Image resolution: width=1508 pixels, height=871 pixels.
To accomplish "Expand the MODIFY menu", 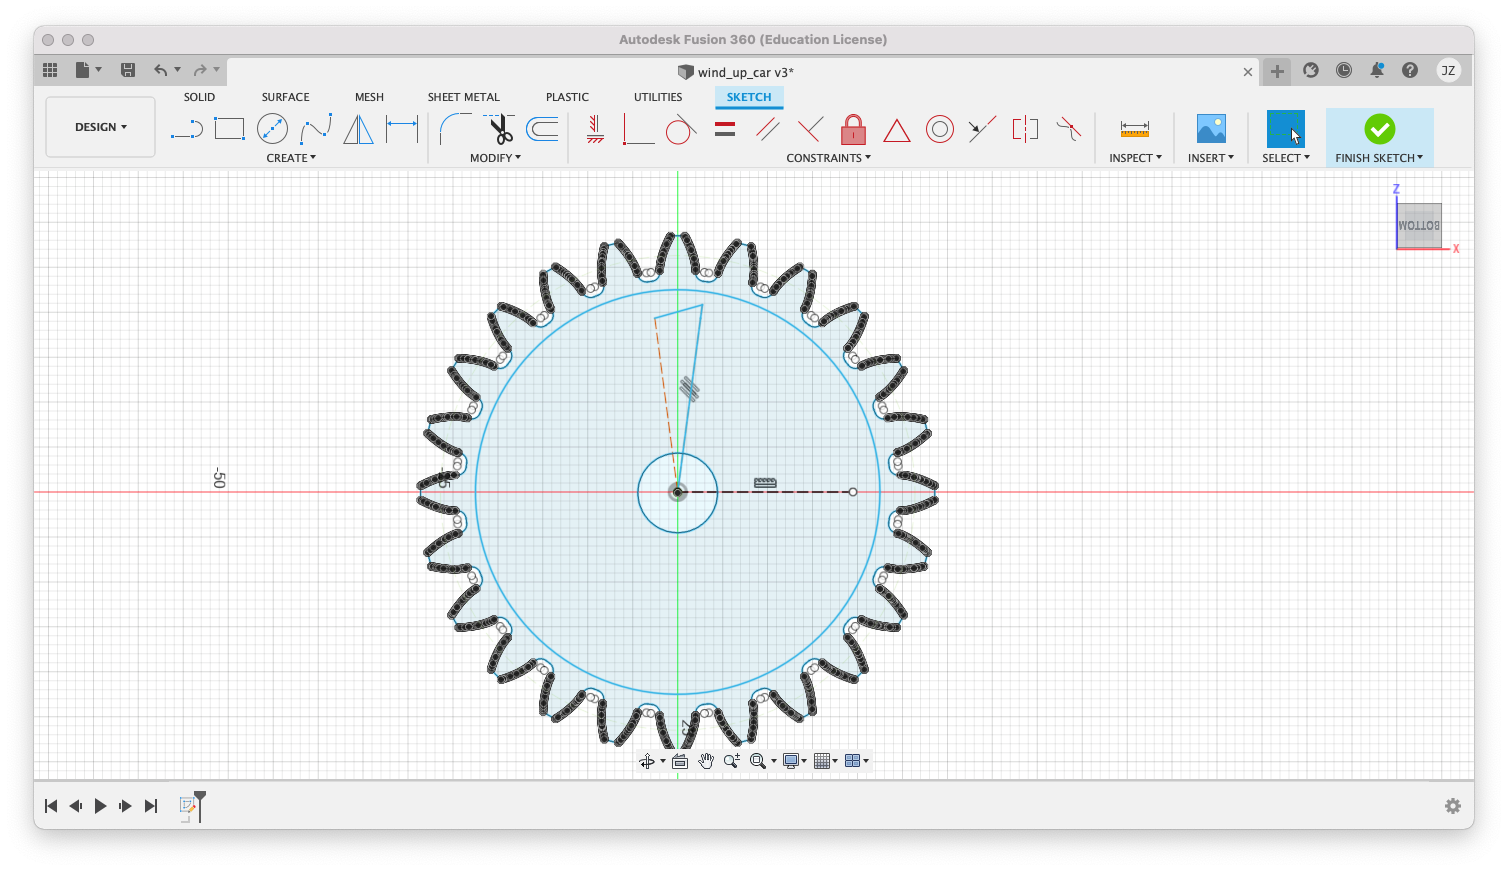I will (x=496, y=158).
